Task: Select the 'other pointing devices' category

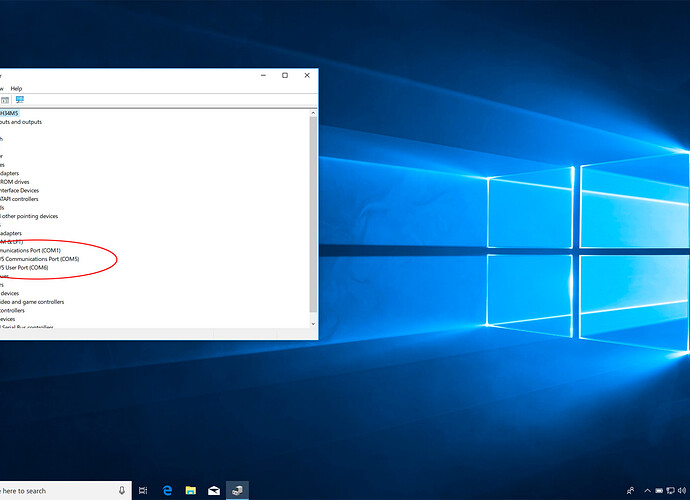Action: point(29,216)
